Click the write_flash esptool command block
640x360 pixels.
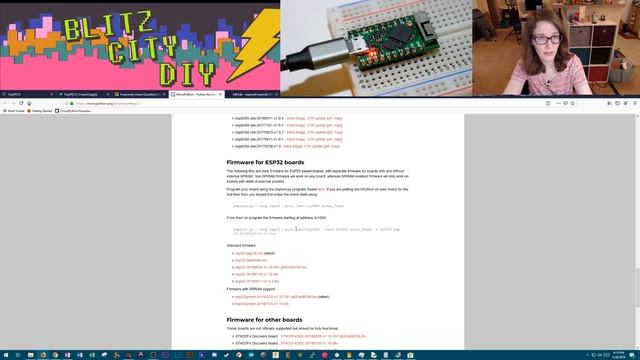(317, 231)
